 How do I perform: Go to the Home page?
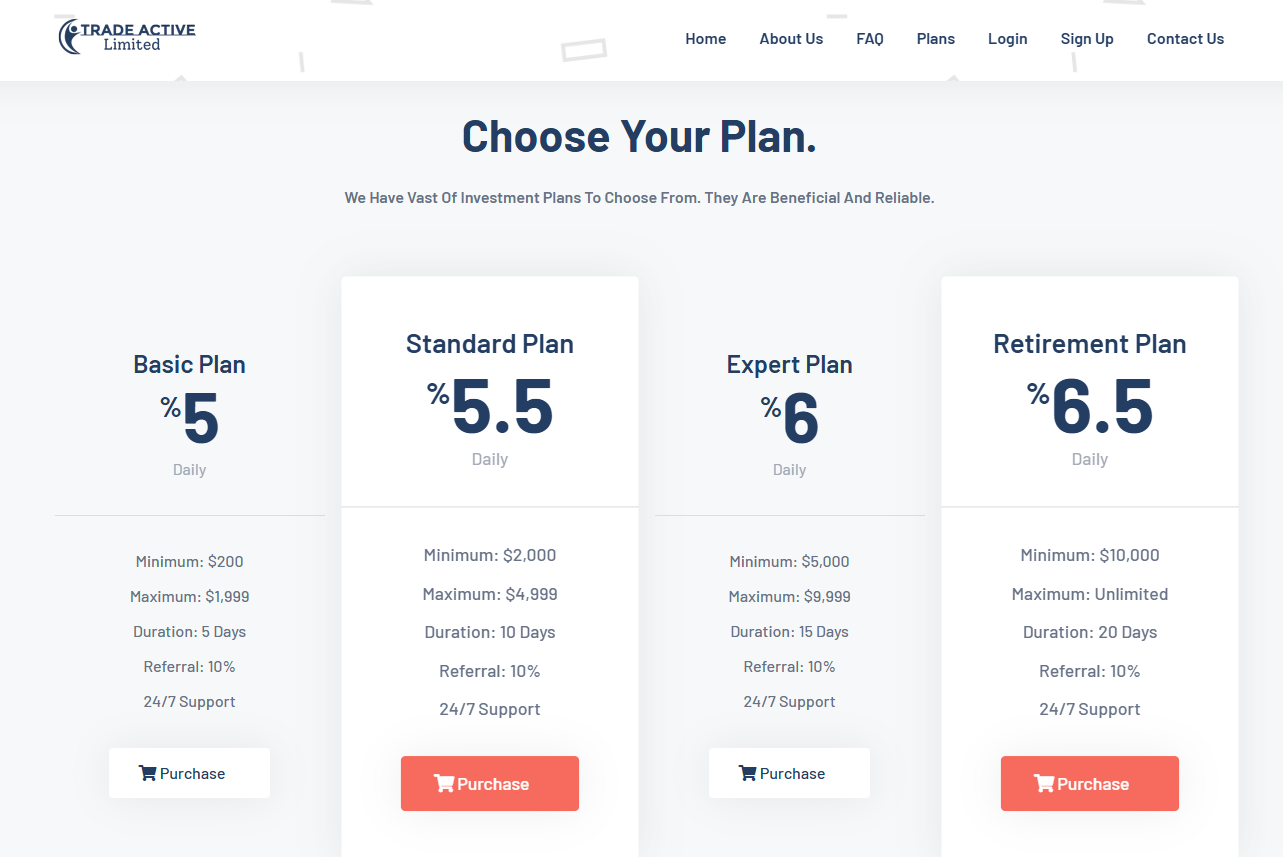tap(705, 39)
